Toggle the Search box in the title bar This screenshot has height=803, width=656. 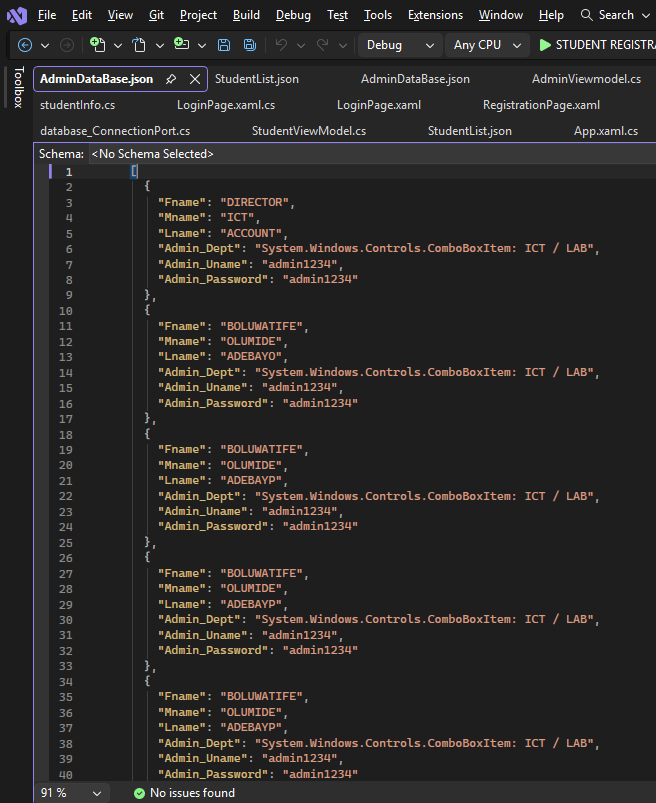point(614,14)
